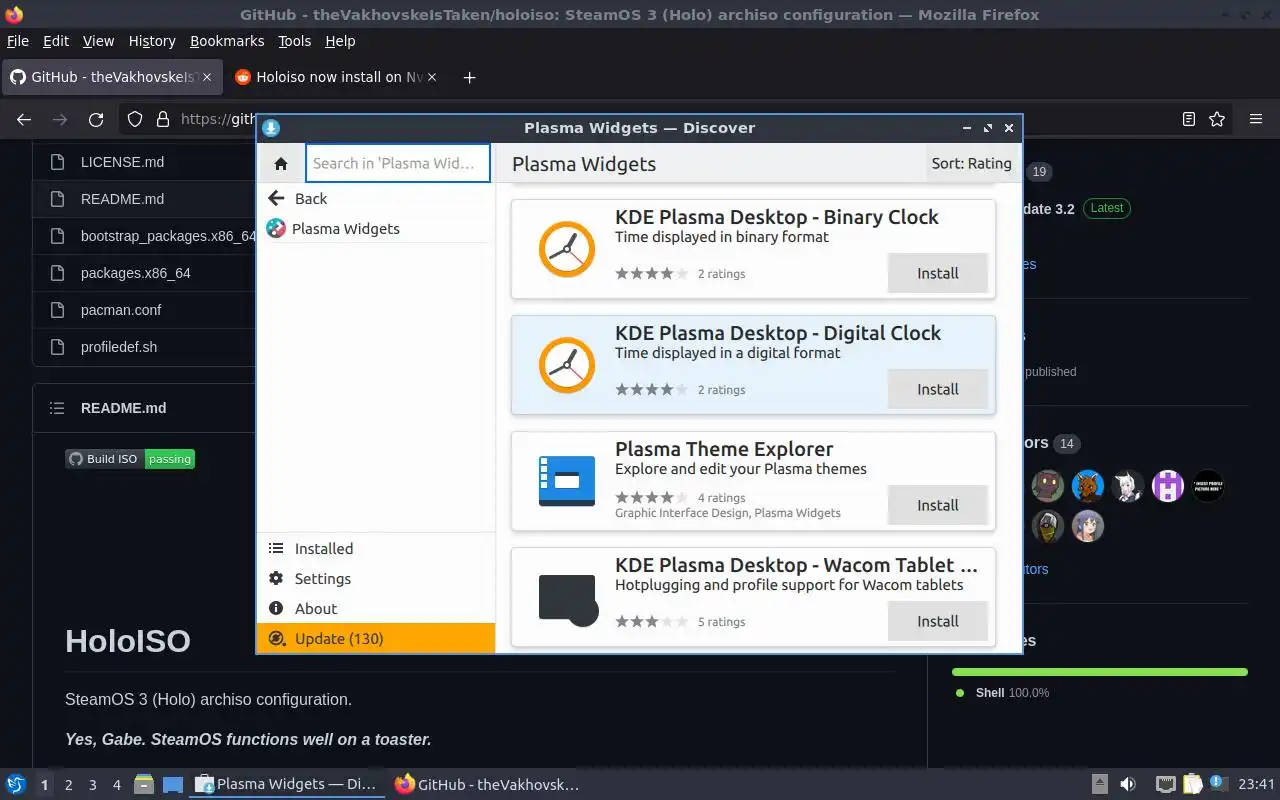The width and height of the screenshot is (1280, 800).
Task: Open Update (130) in Discover
Action: [x=376, y=638]
